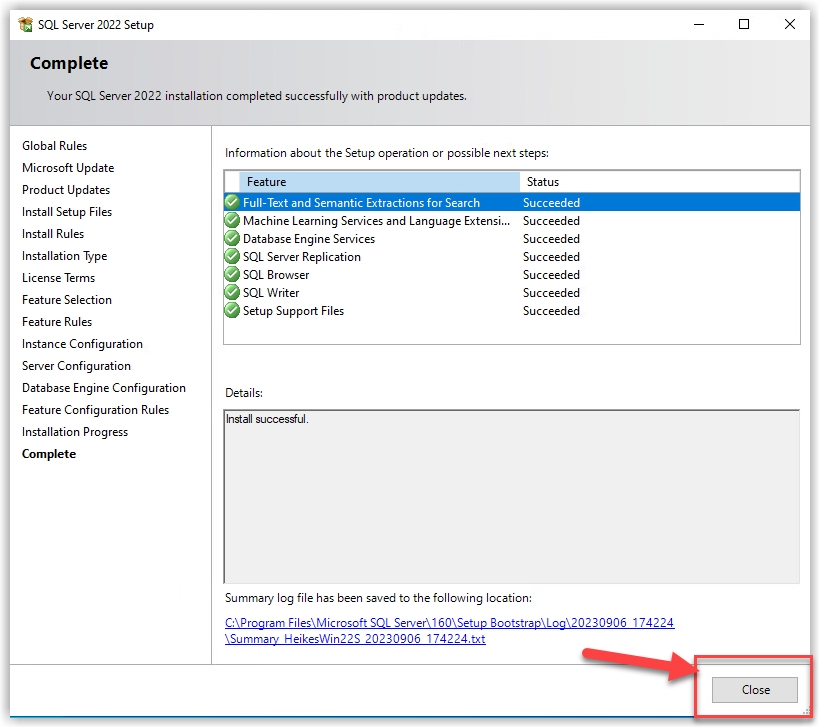Sort by the Feature column header
The width and height of the screenshot is (820, 728).
380,182
